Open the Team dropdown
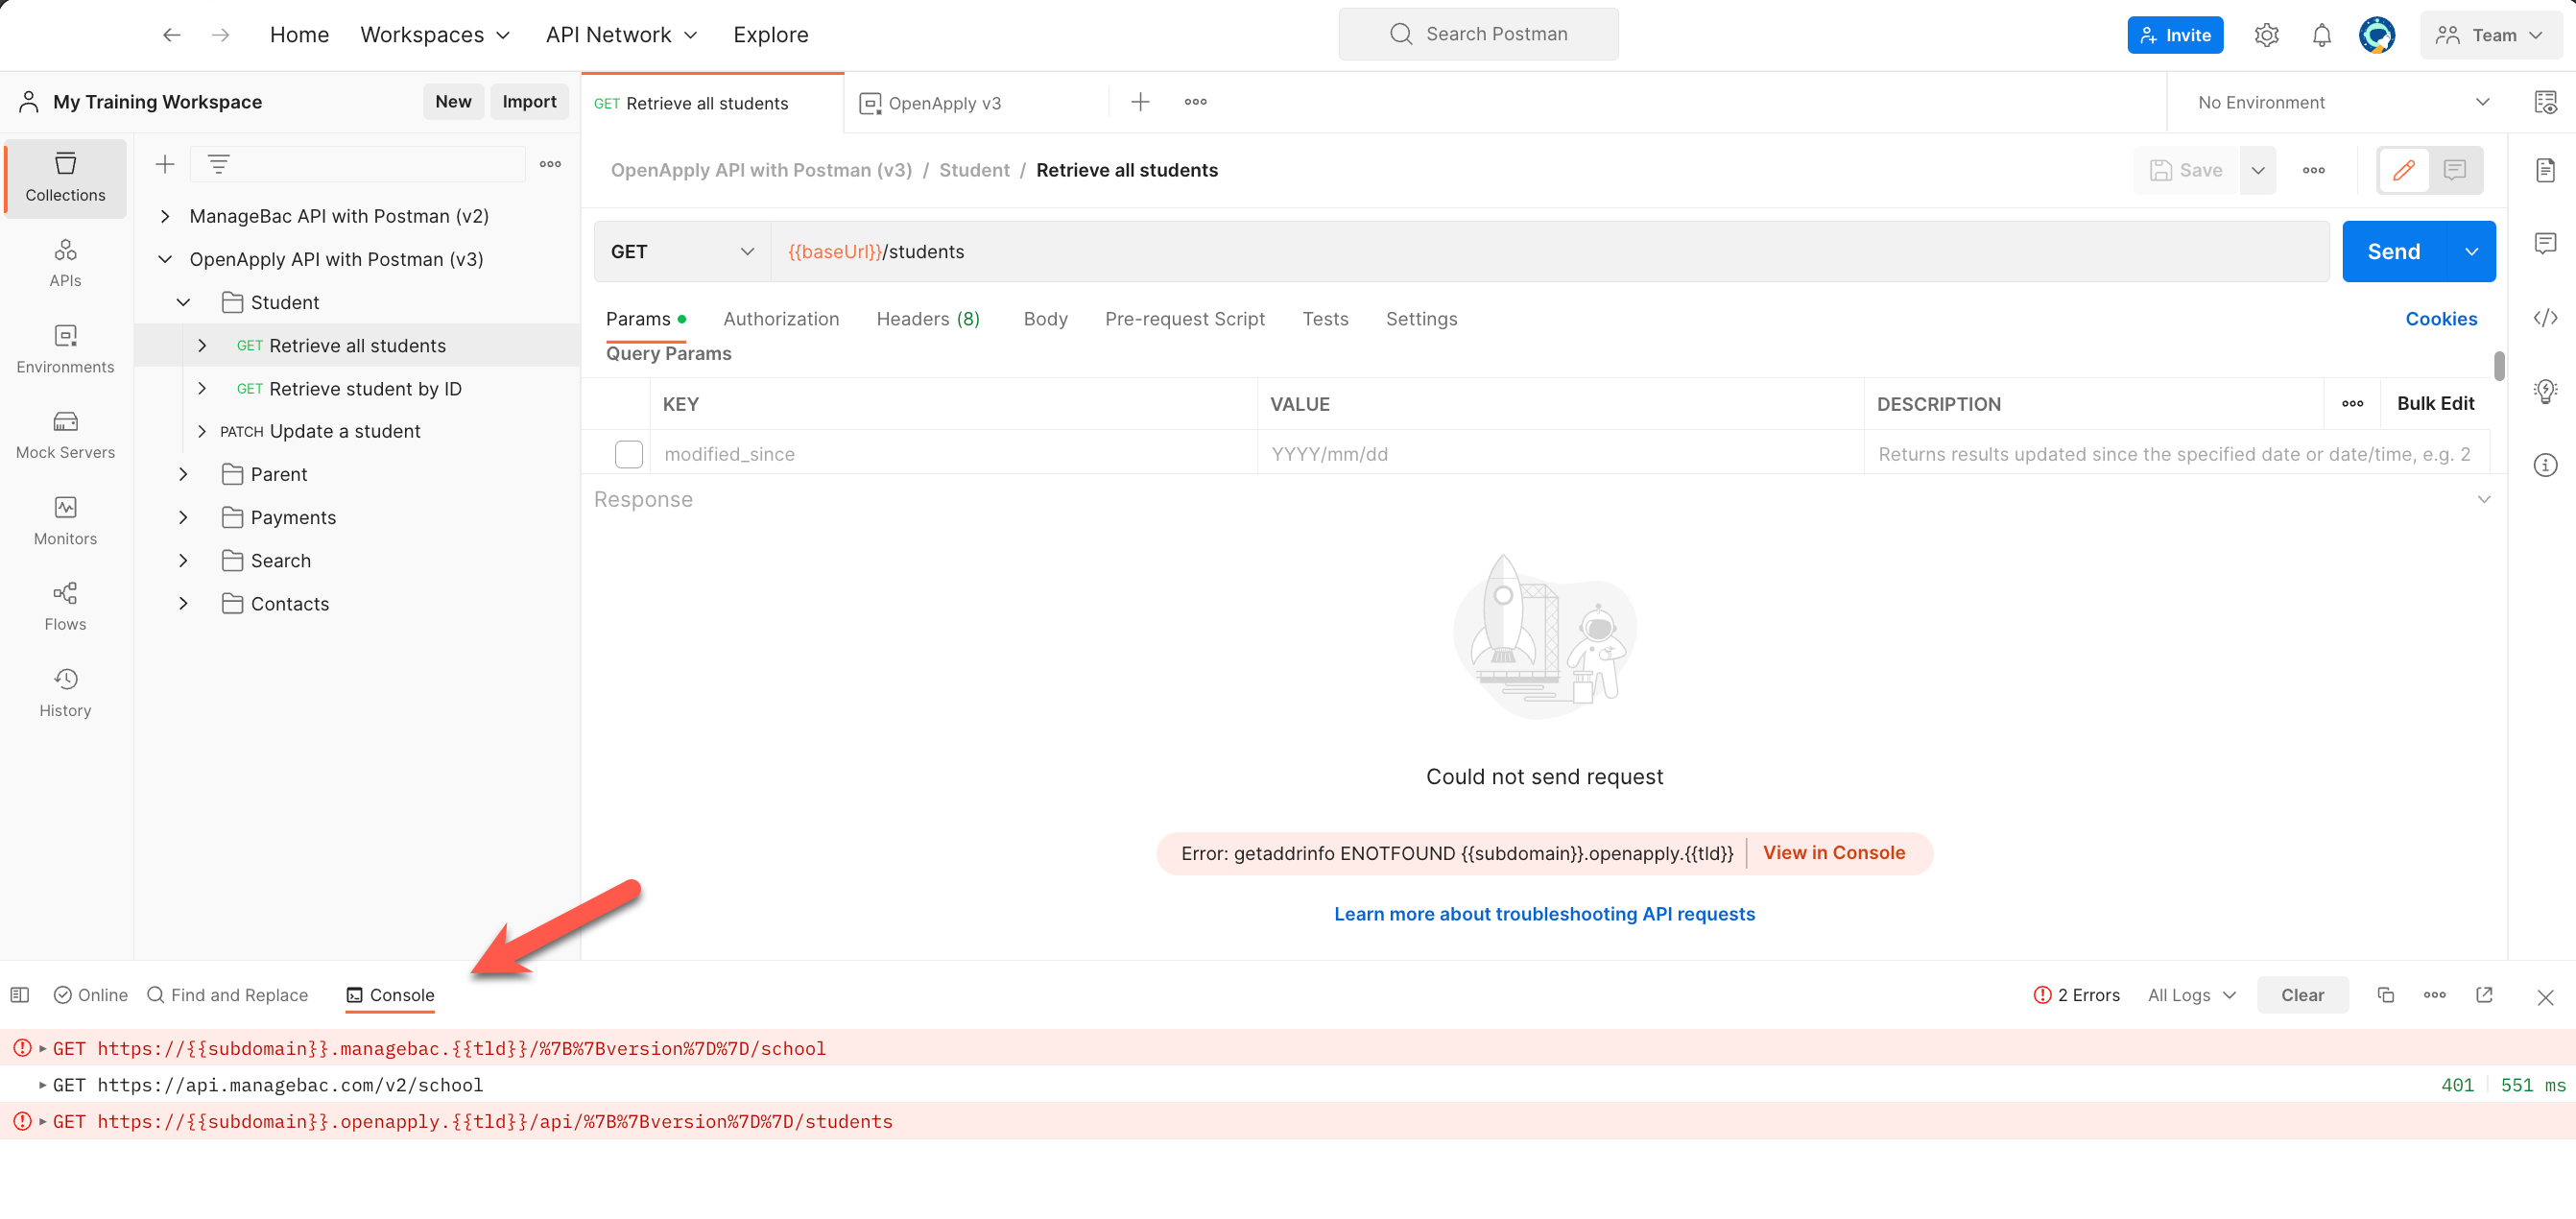This screenshot has height=1219, width=2576. point(2489,35)
